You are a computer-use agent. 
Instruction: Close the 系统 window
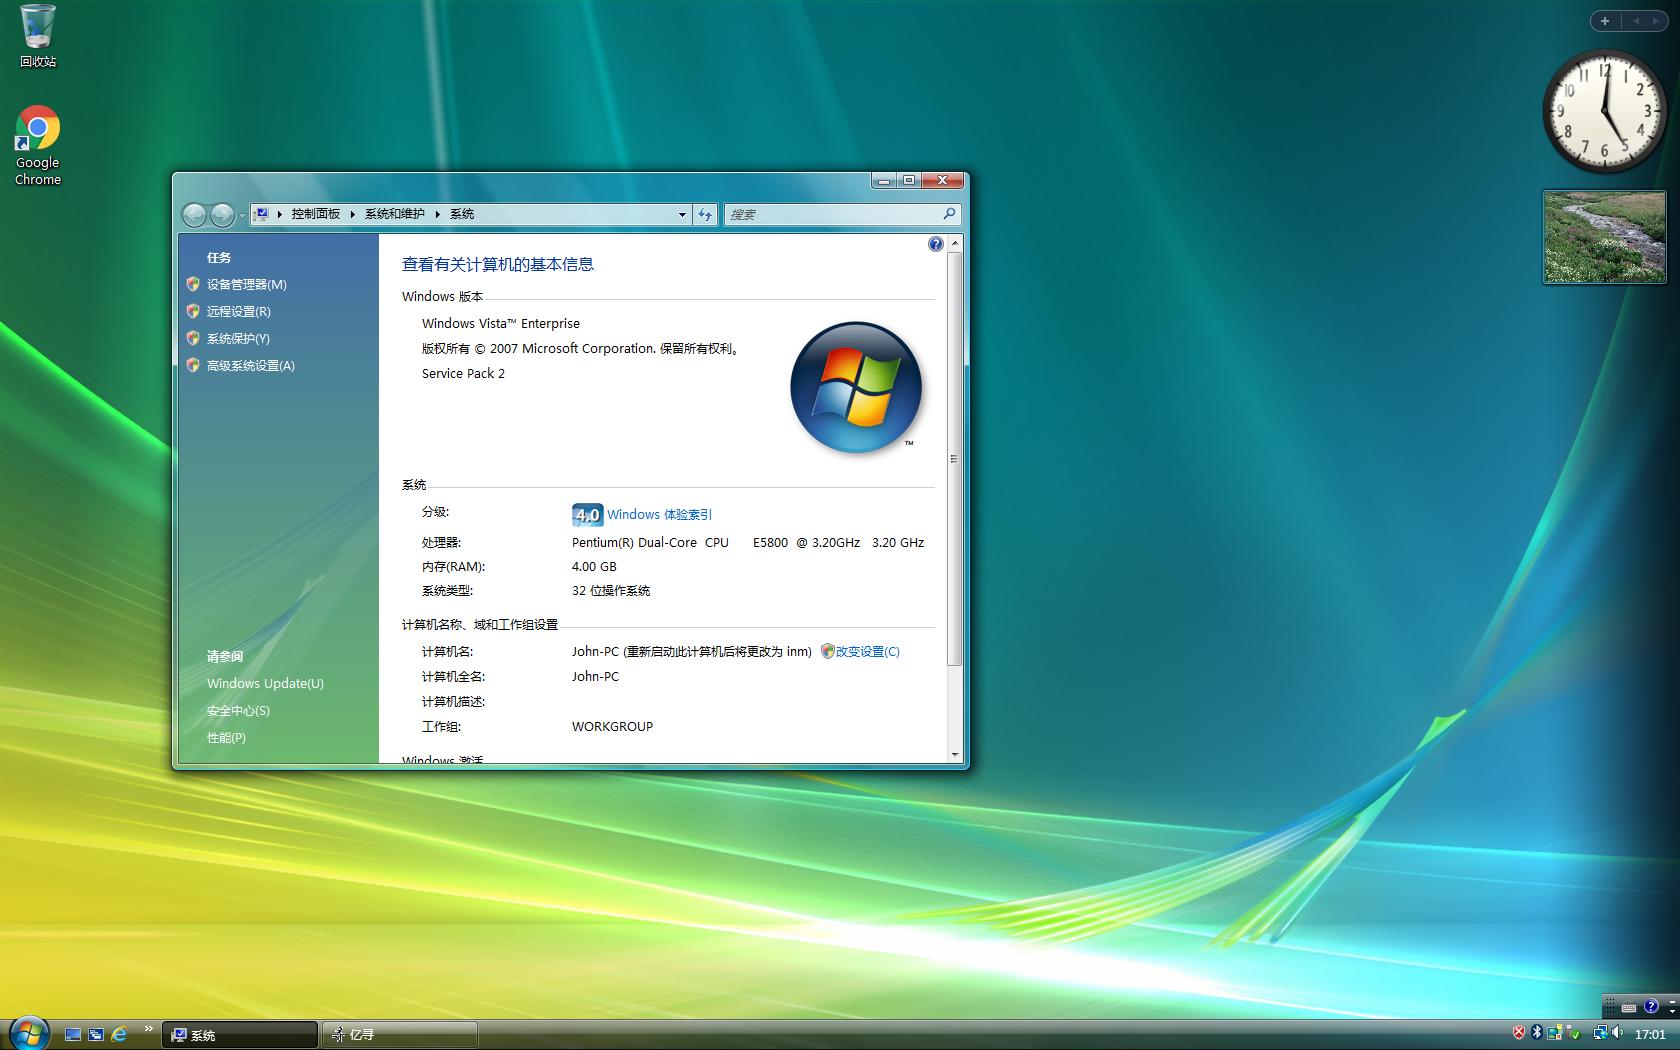pyautogui.click(x=942, y=181)
